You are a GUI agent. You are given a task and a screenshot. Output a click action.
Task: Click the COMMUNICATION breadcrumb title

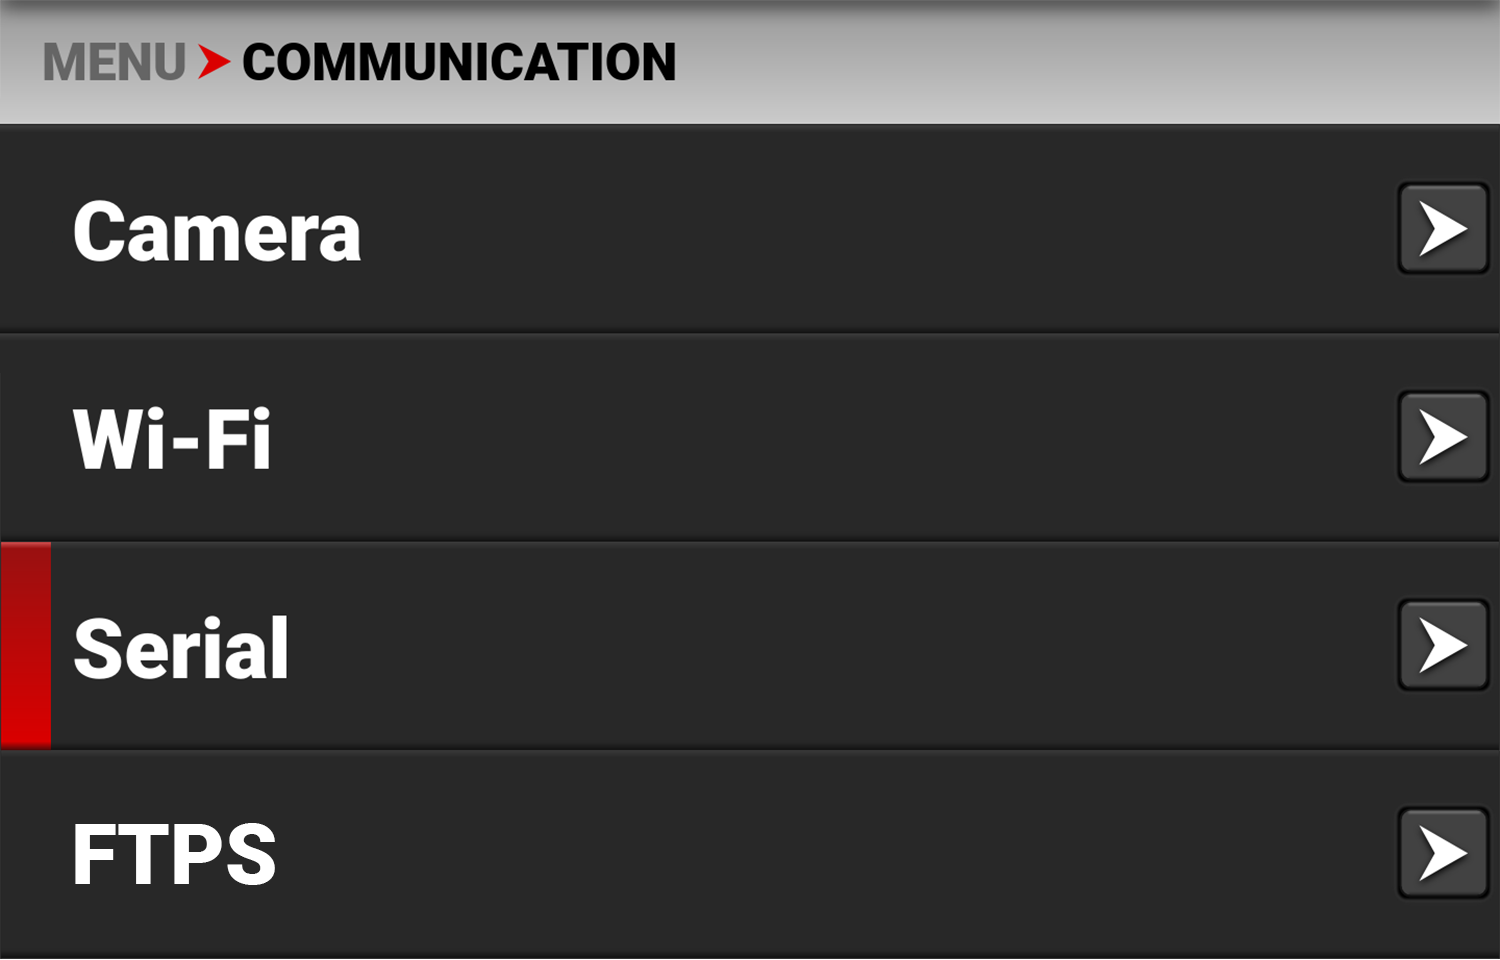coord(459,62)
